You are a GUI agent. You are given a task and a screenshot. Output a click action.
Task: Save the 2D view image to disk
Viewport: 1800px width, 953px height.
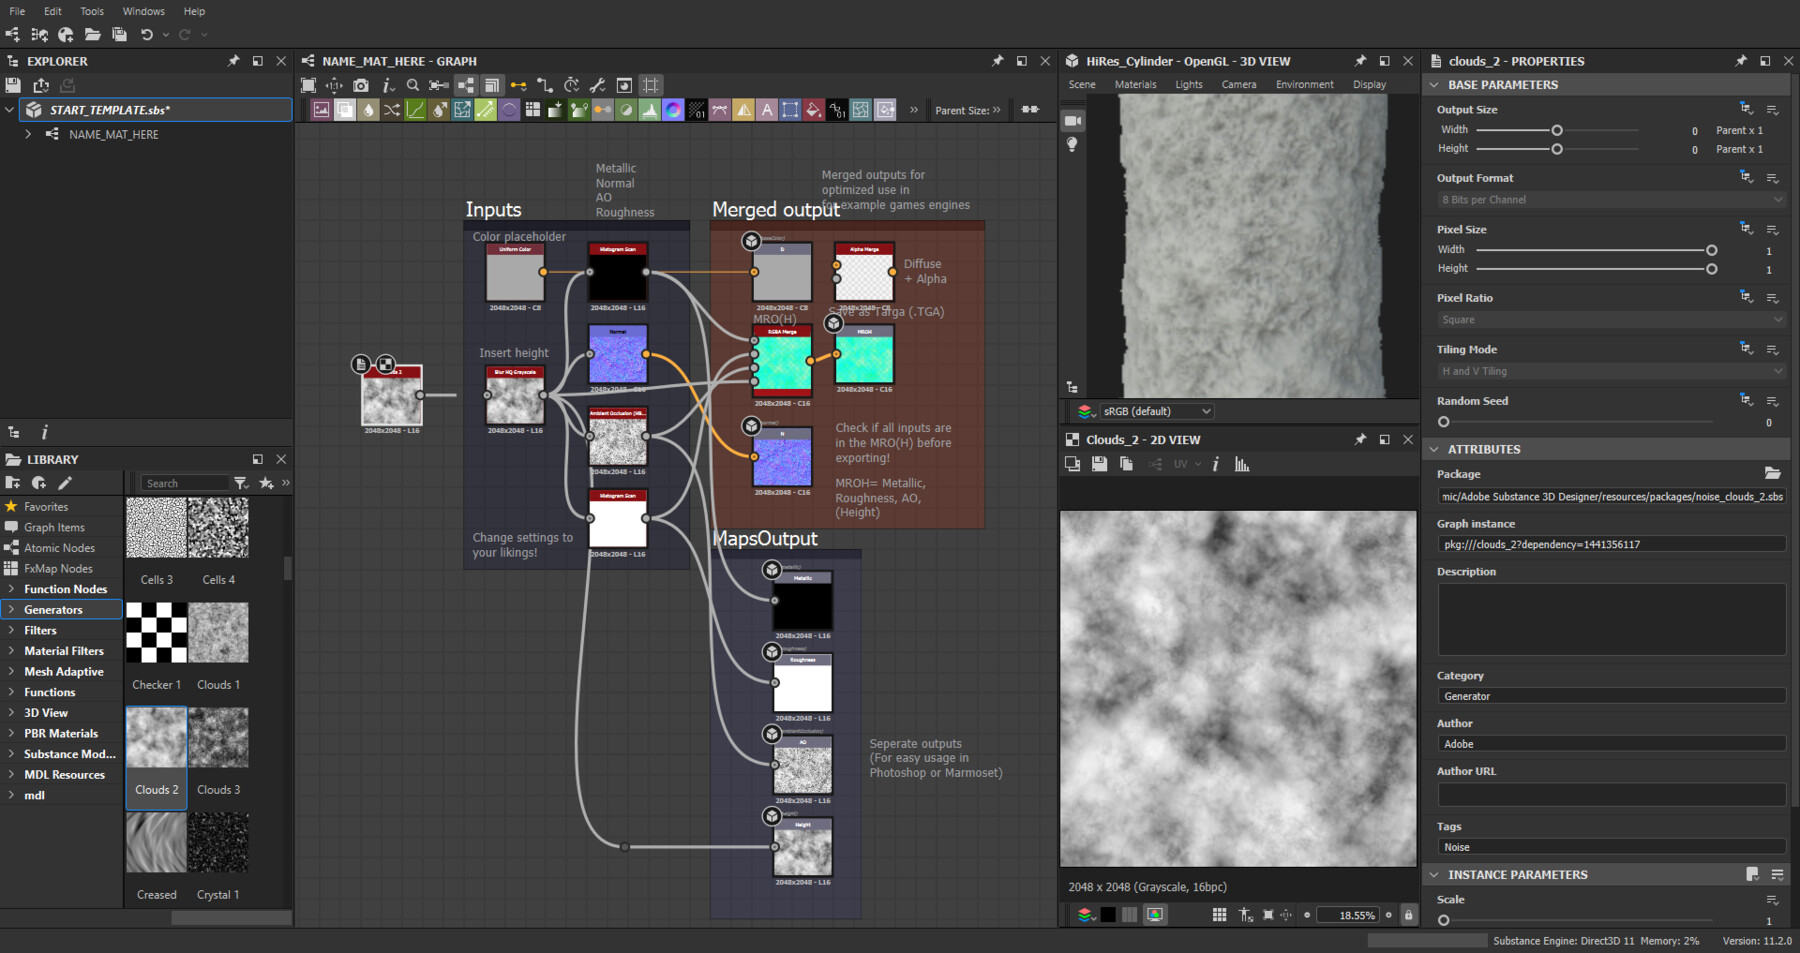tap(1099, 463)
